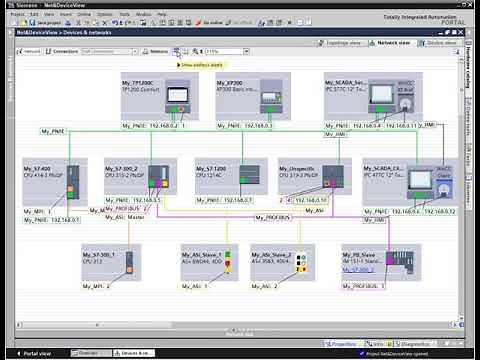Click the My_PN/IE 192.168.0.7 address label
Viewport: 480px width, 360px height.
[x=224, y=200]
